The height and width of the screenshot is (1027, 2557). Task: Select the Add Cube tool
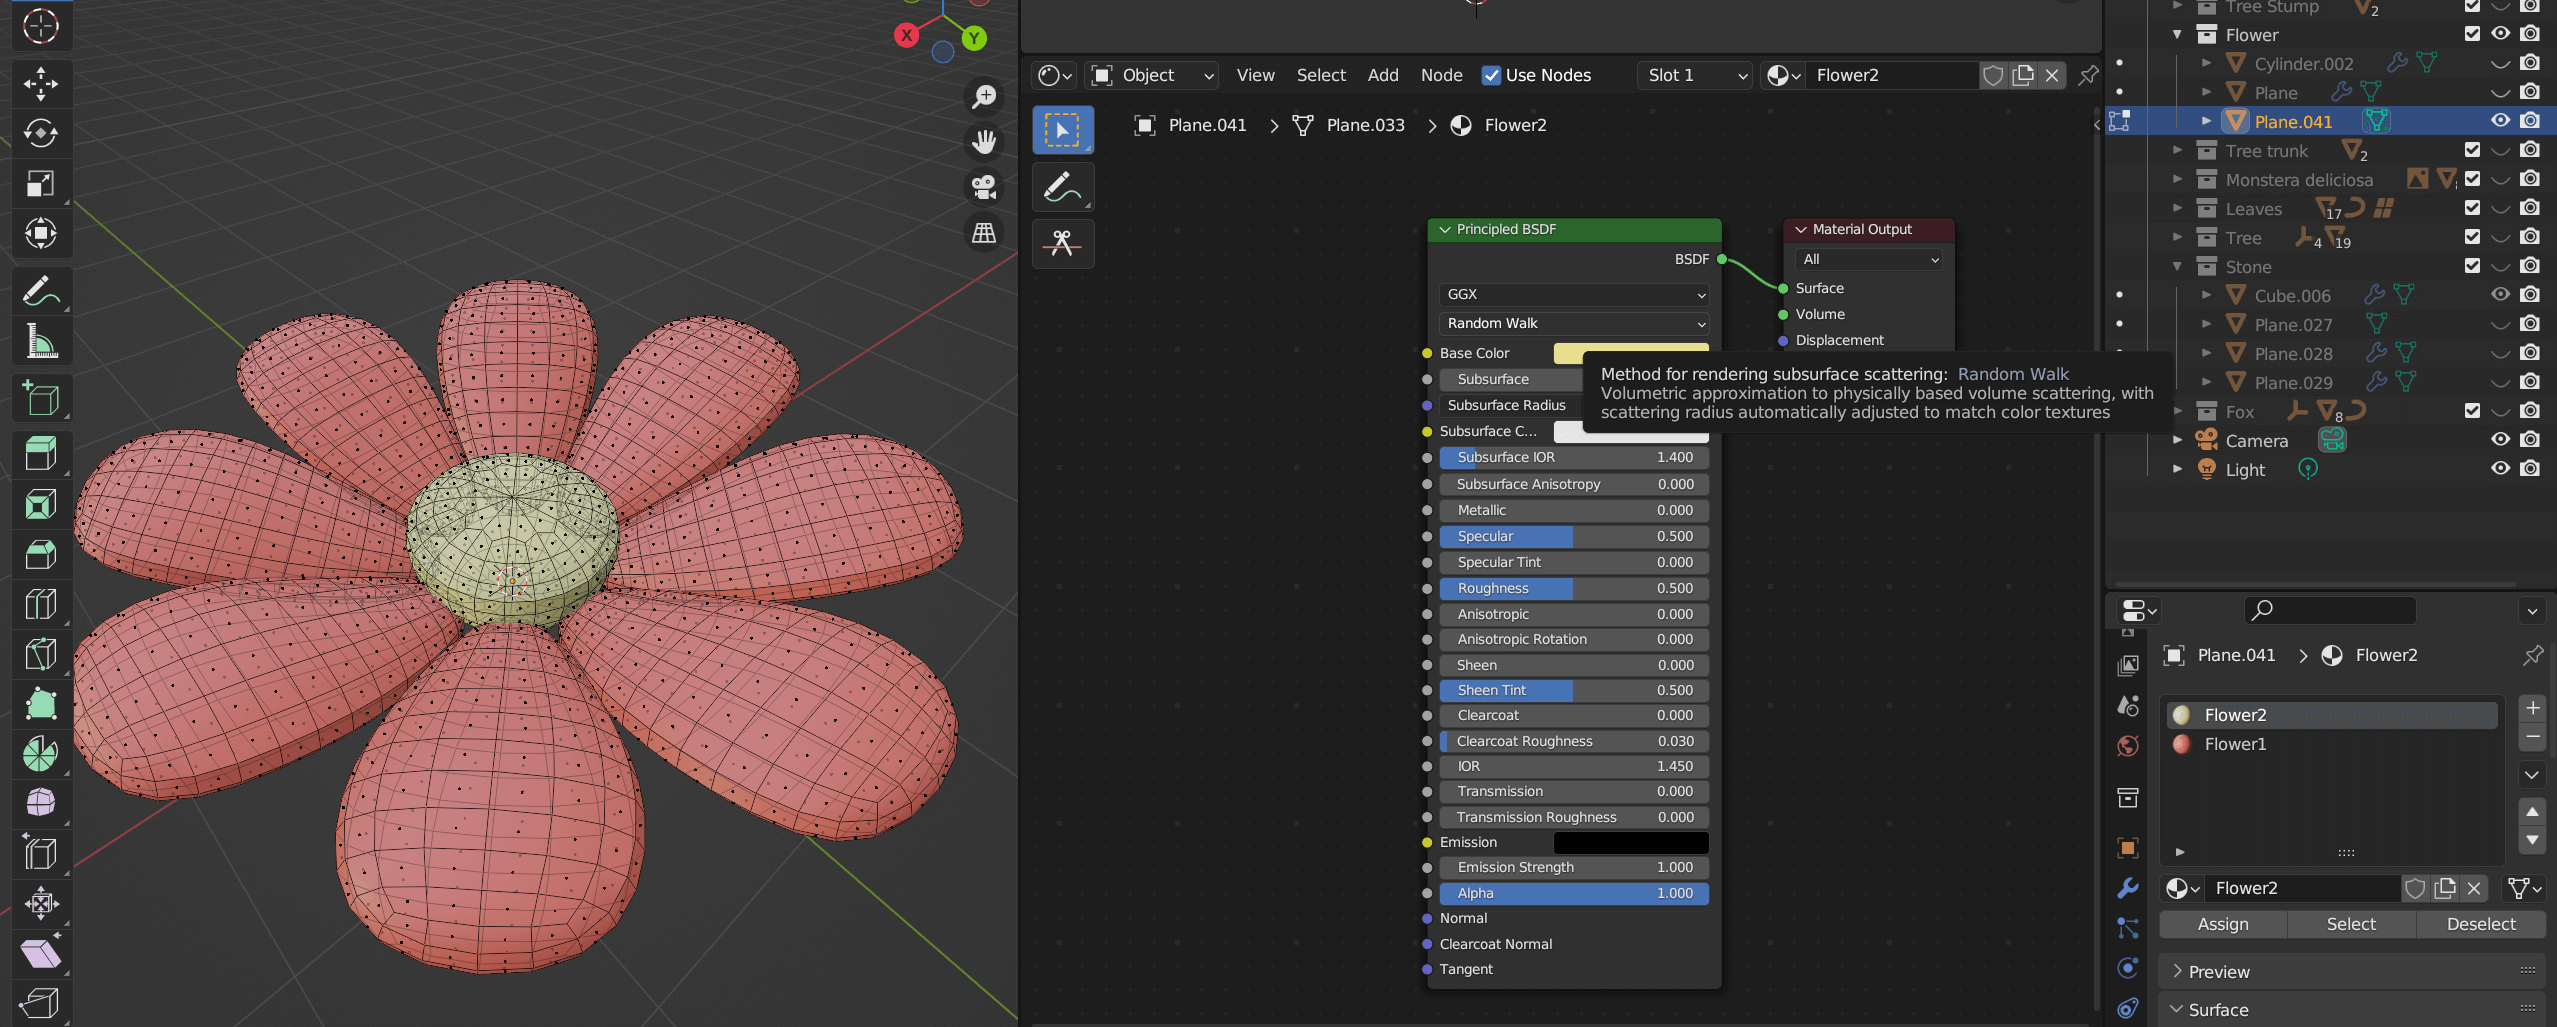[x=41, y=399]
